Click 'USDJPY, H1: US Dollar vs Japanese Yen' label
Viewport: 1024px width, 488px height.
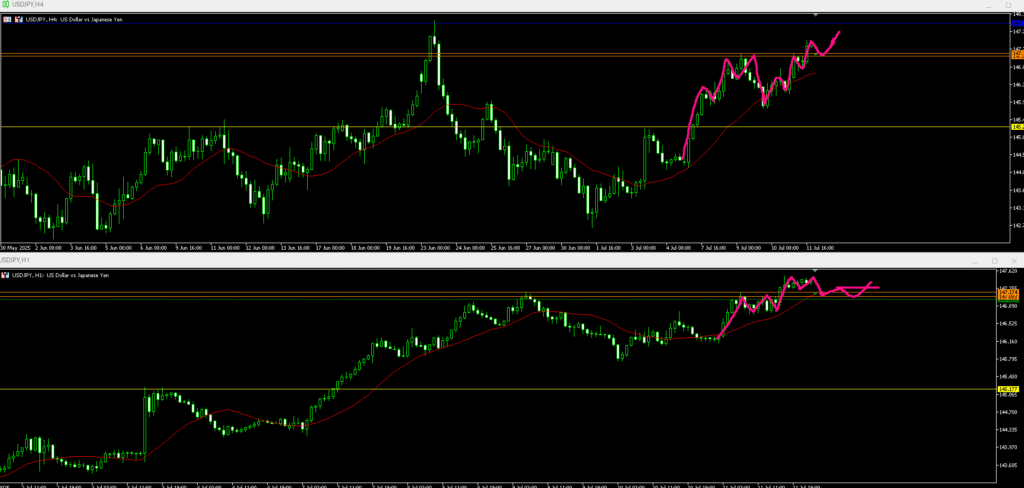point(60,275)
